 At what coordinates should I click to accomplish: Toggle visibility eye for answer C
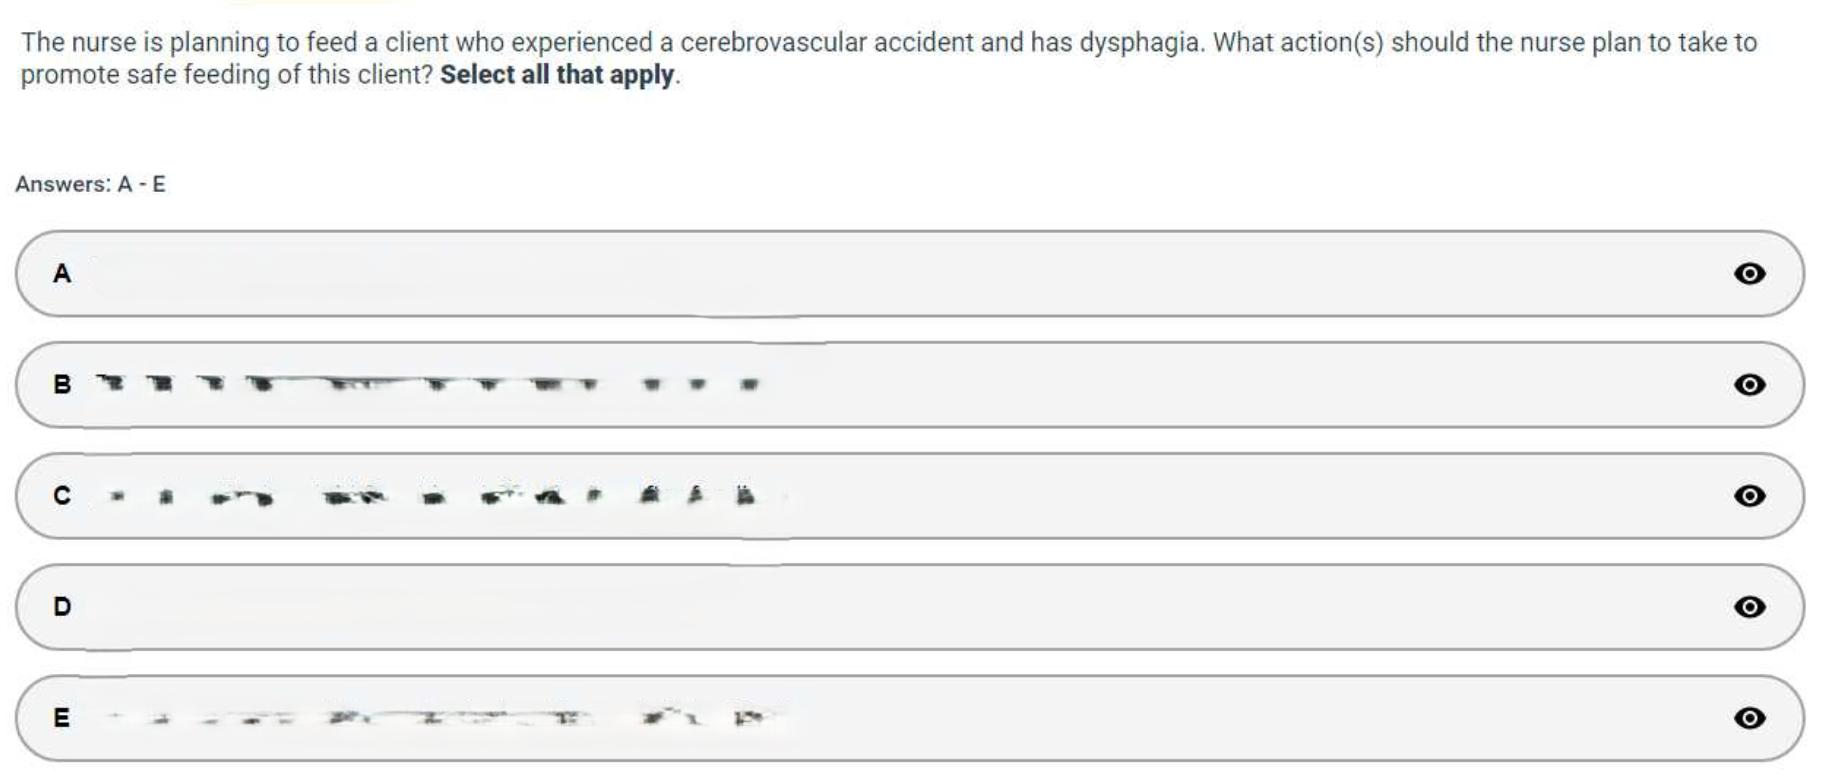[x=1749, y=496]
